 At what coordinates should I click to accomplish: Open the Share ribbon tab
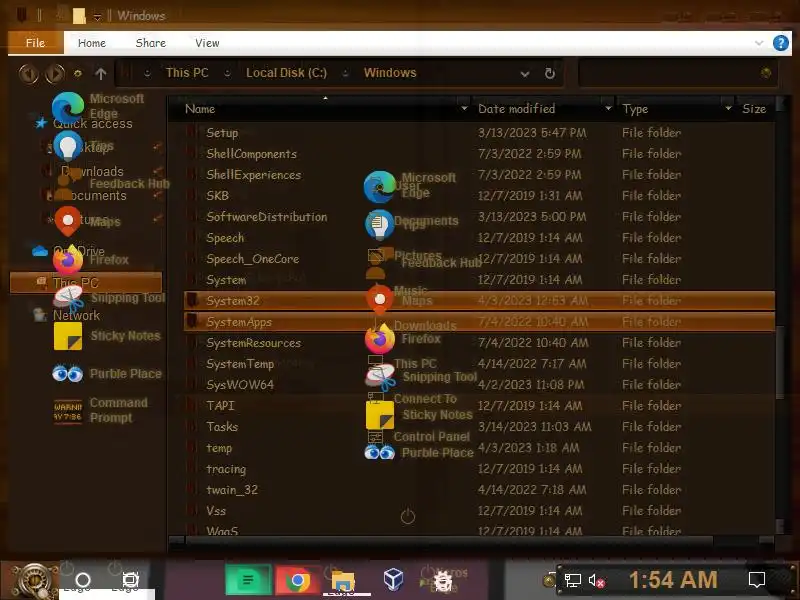coord(151,43)
